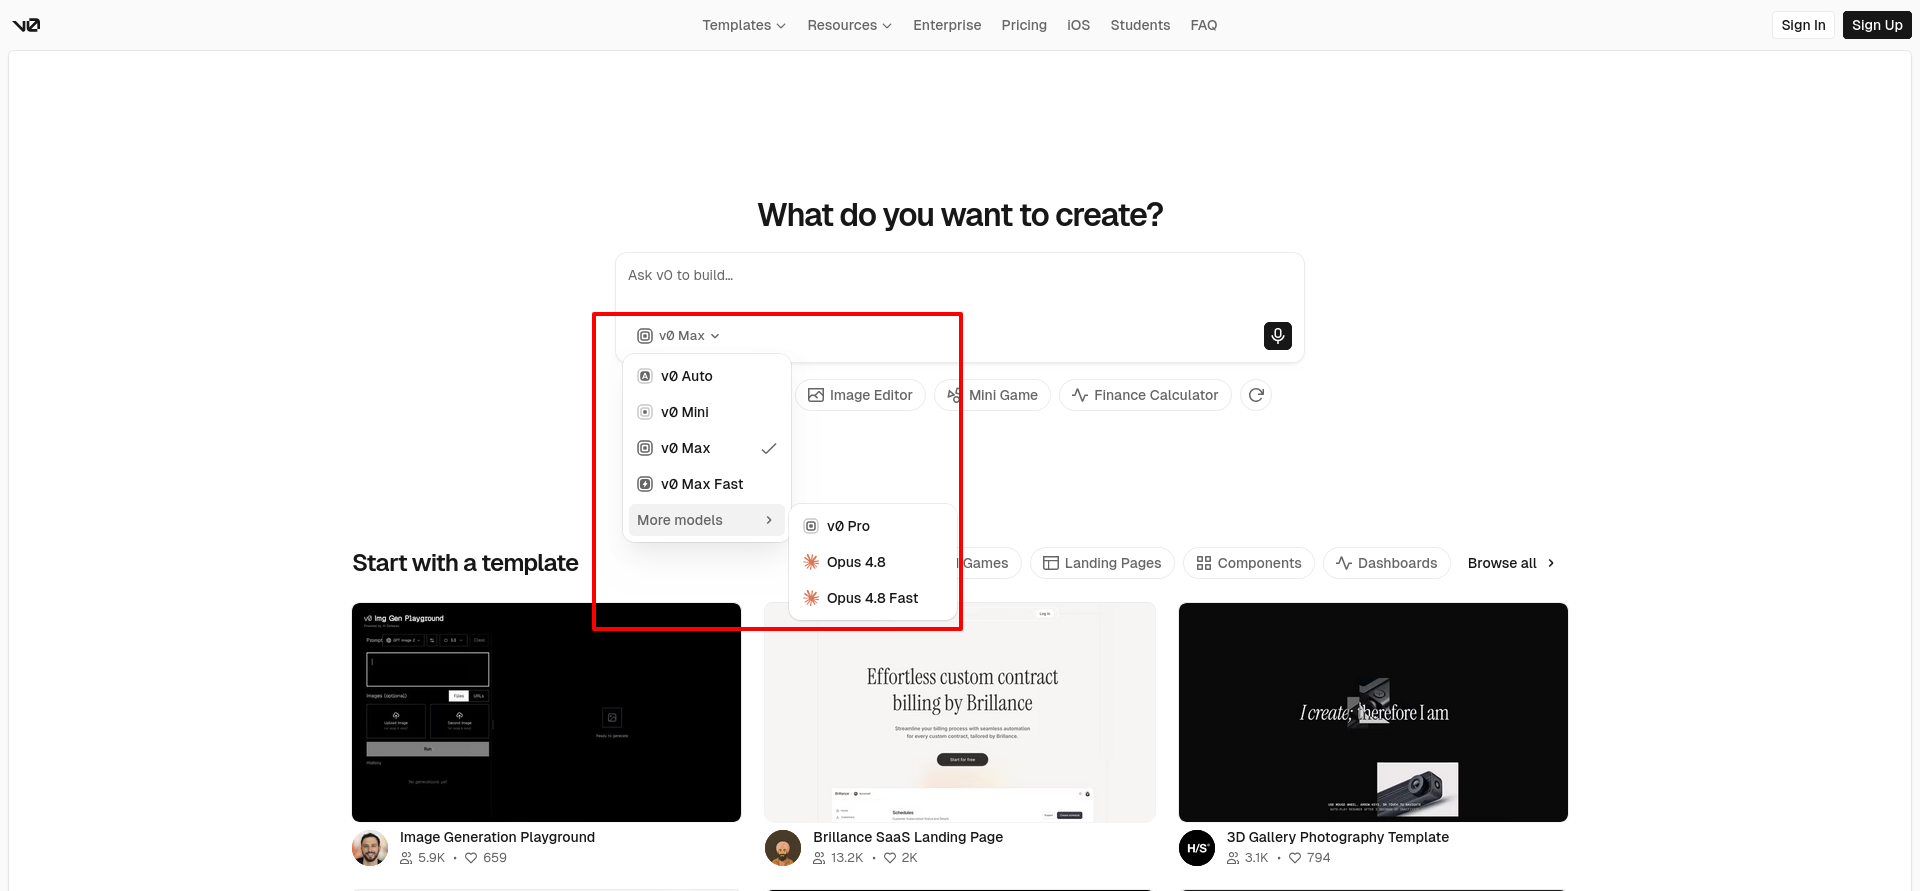Open the iOS link in the navbar
The width and height of the screenshot is (1920, 891).
(1079, 25)
